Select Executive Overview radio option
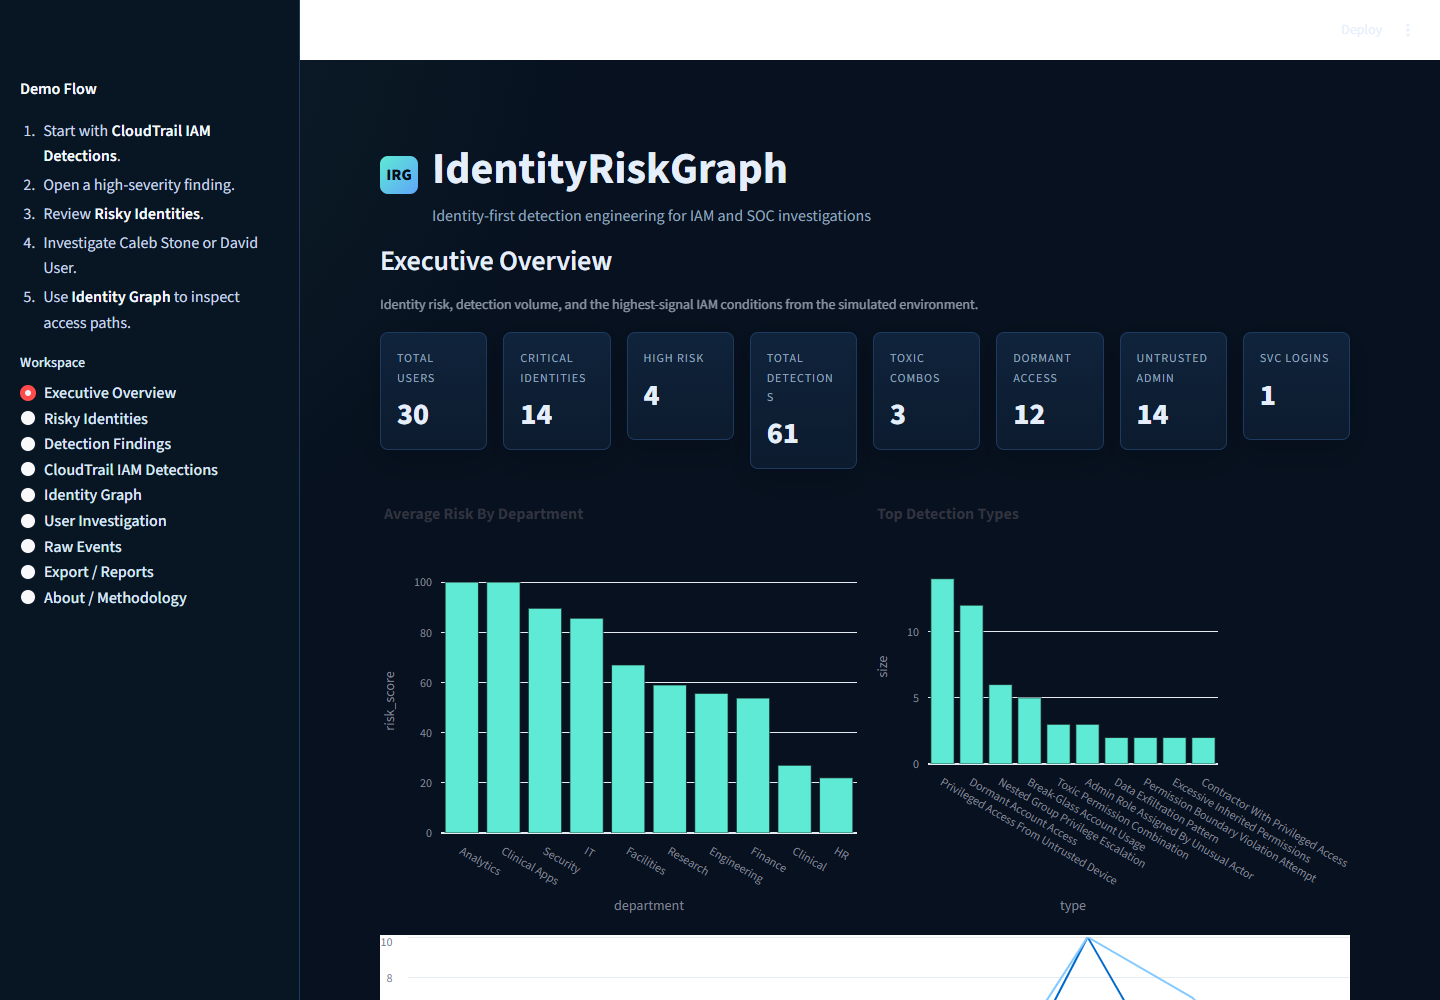The height and width of the screenshot is (1000, 1440). (x=98, y=393)
